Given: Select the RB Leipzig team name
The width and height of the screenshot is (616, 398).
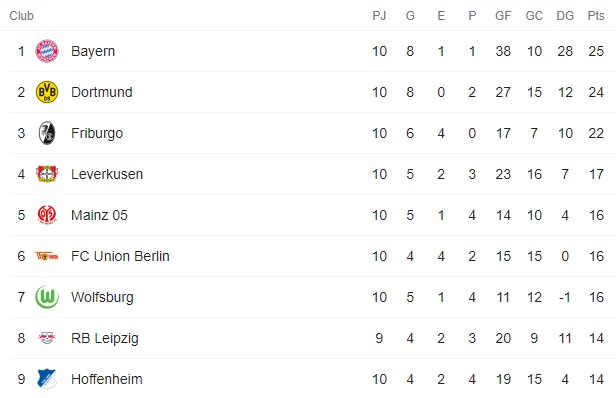Looking at the screenshot, I should [104, 338].
